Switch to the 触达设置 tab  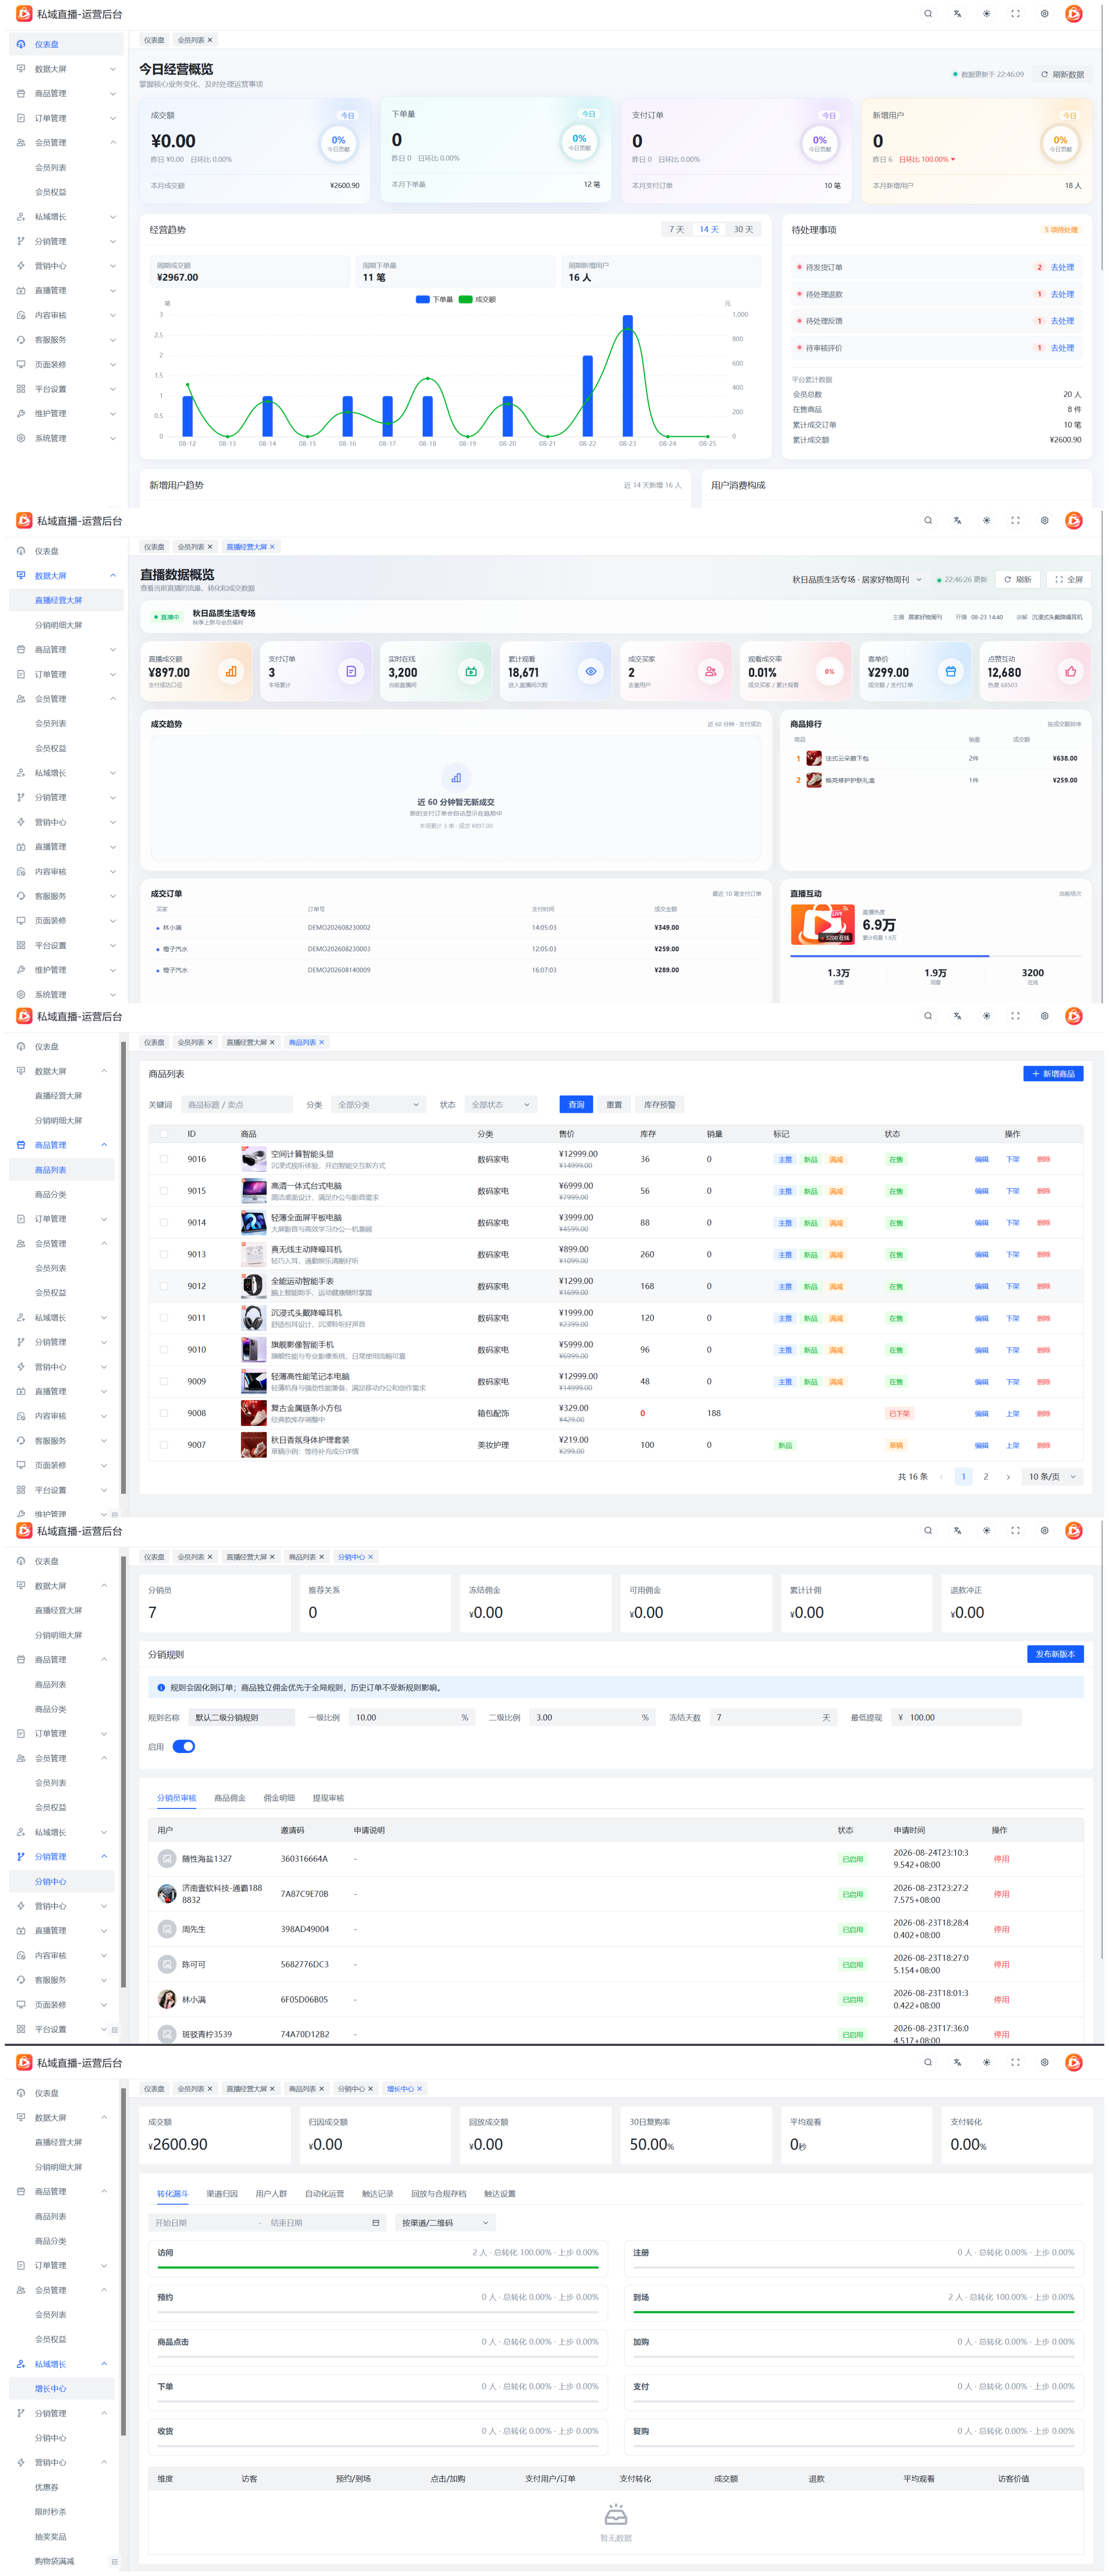click(x=500, y=2193)
